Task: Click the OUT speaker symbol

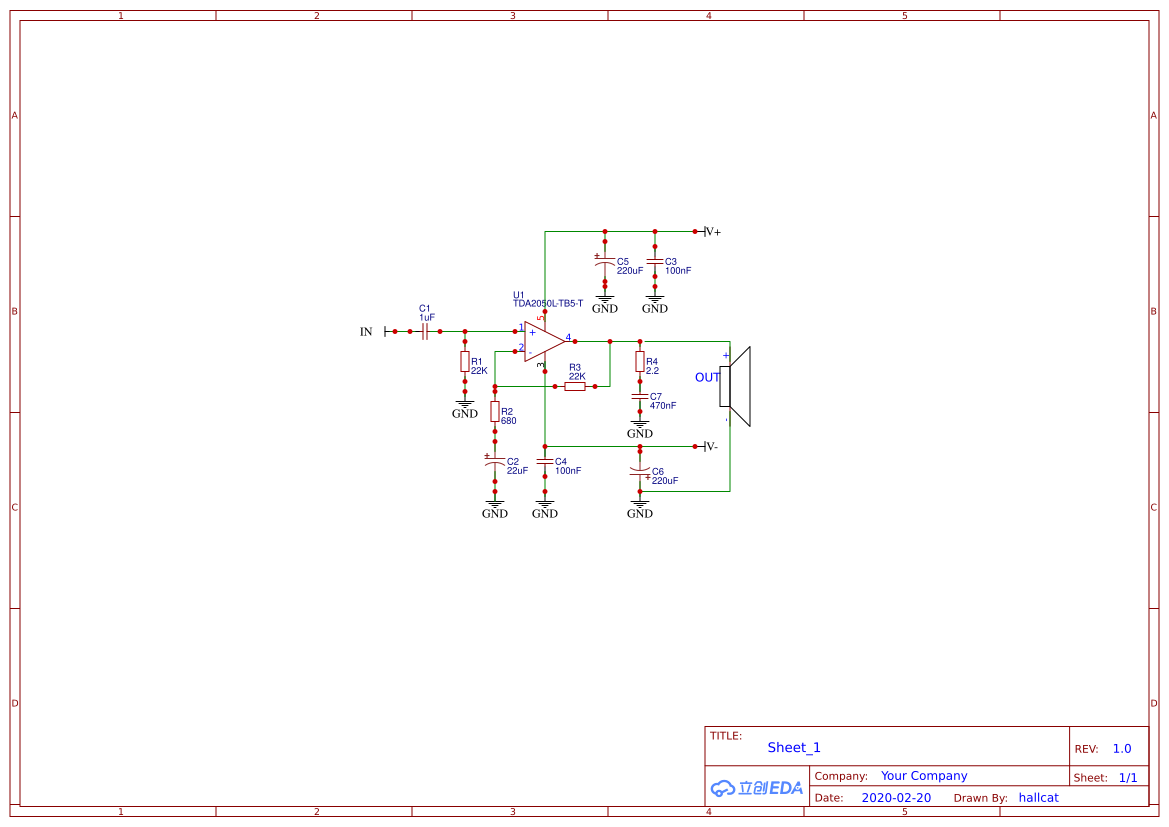Action: point(735,386)
